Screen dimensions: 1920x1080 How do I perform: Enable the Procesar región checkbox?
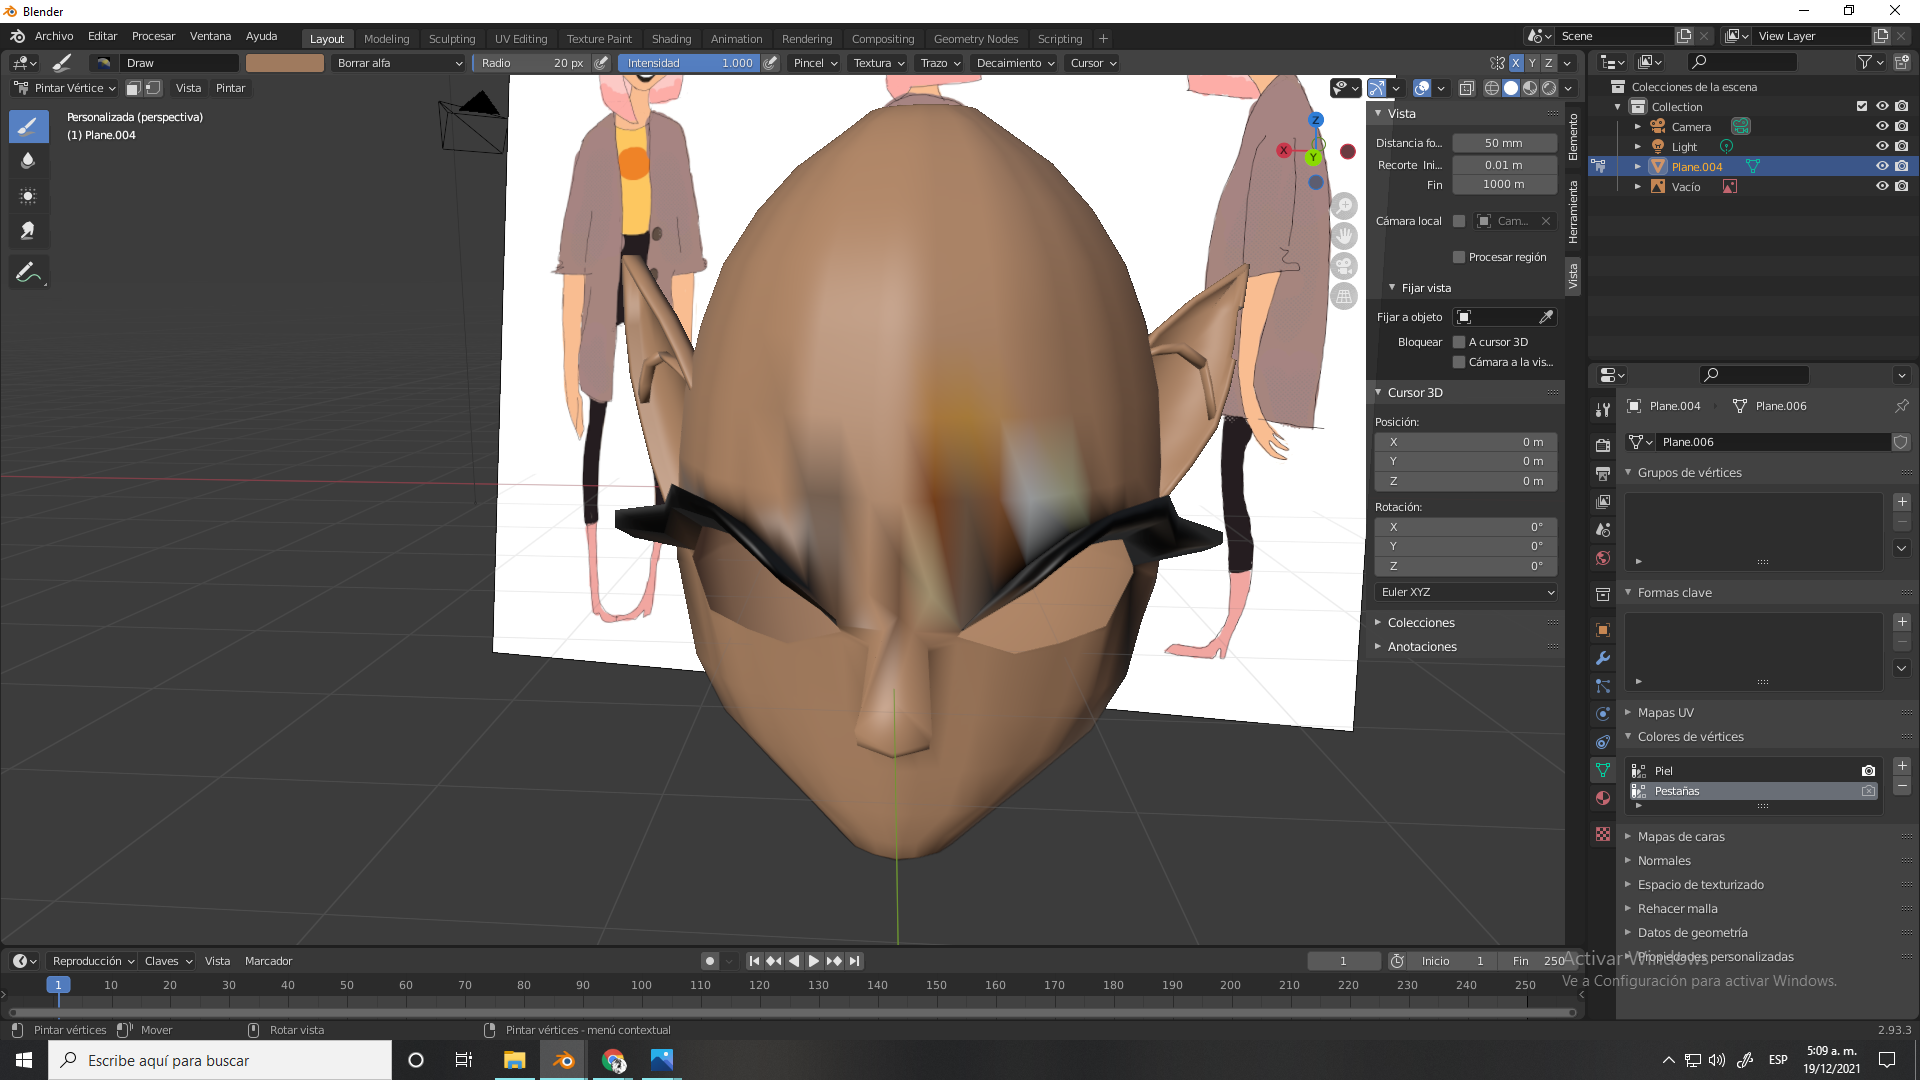[1459, 257]
